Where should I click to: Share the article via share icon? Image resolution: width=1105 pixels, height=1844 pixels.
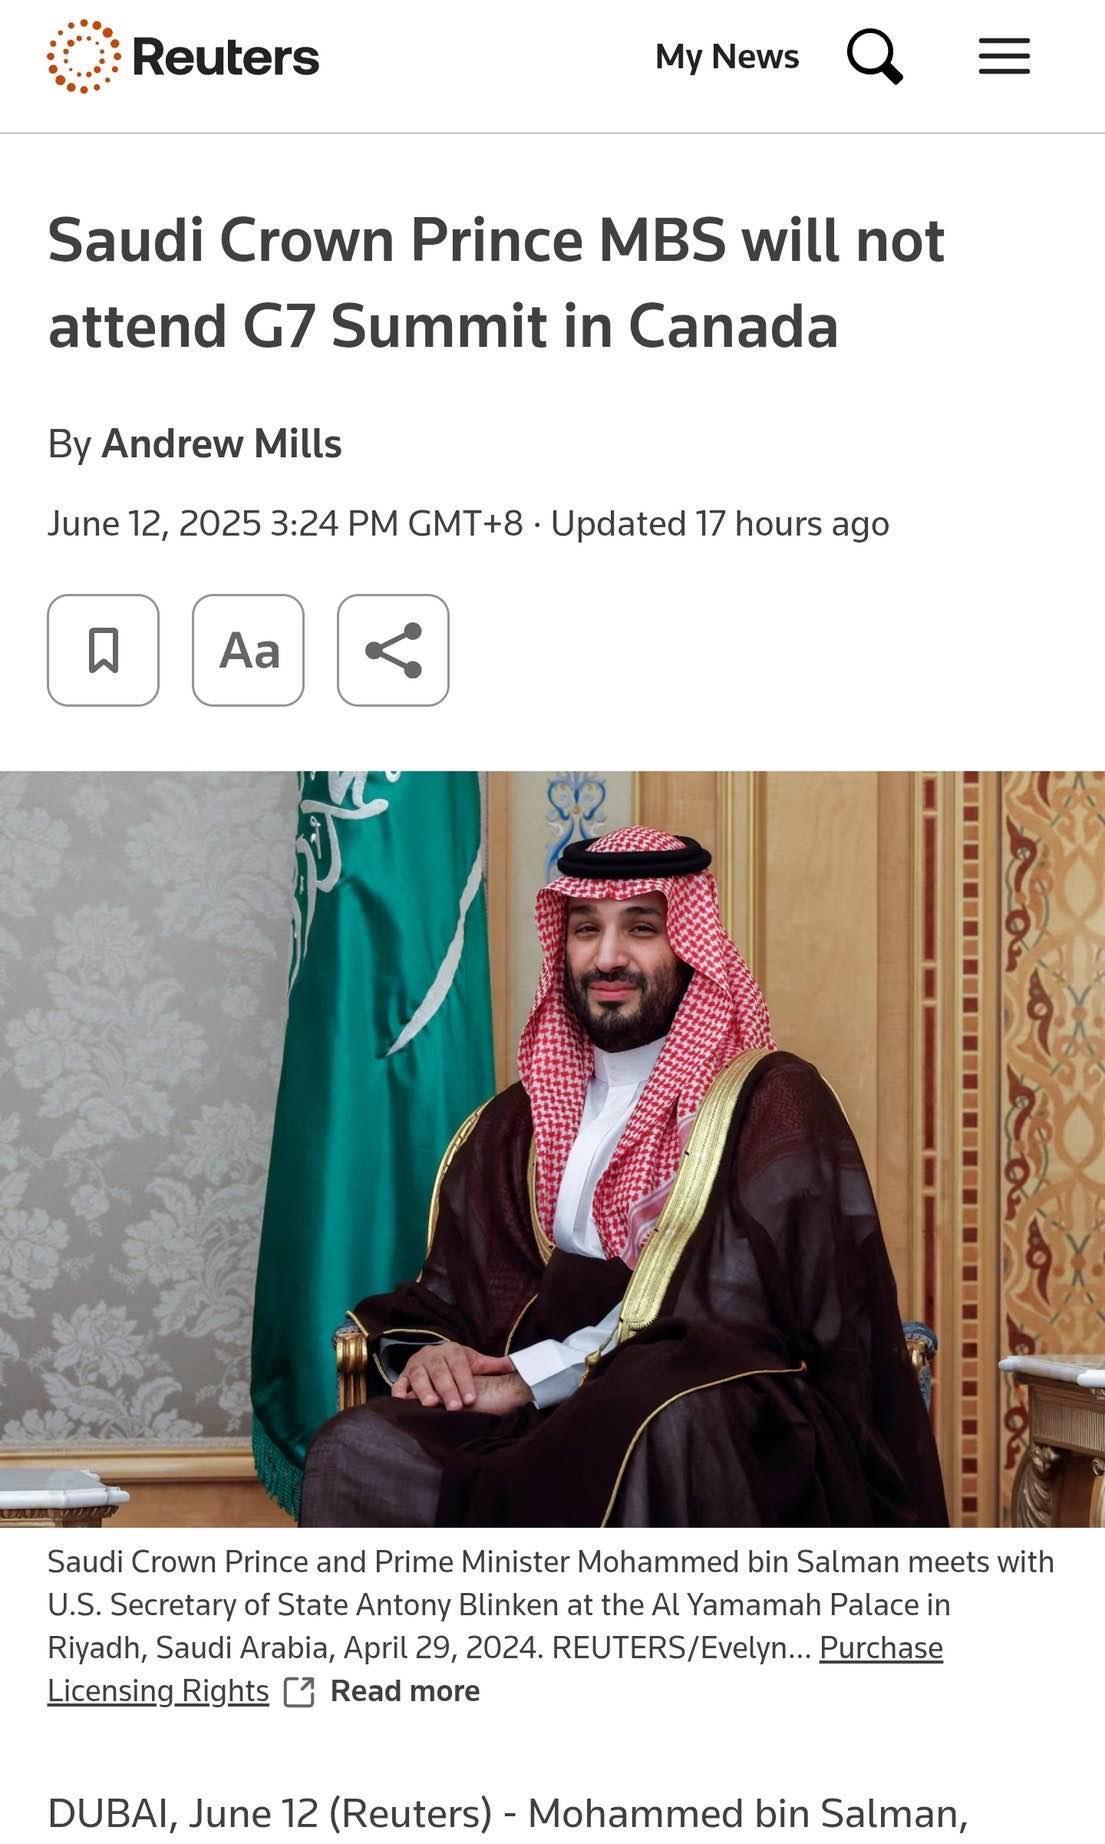click(x=393, y=650)
